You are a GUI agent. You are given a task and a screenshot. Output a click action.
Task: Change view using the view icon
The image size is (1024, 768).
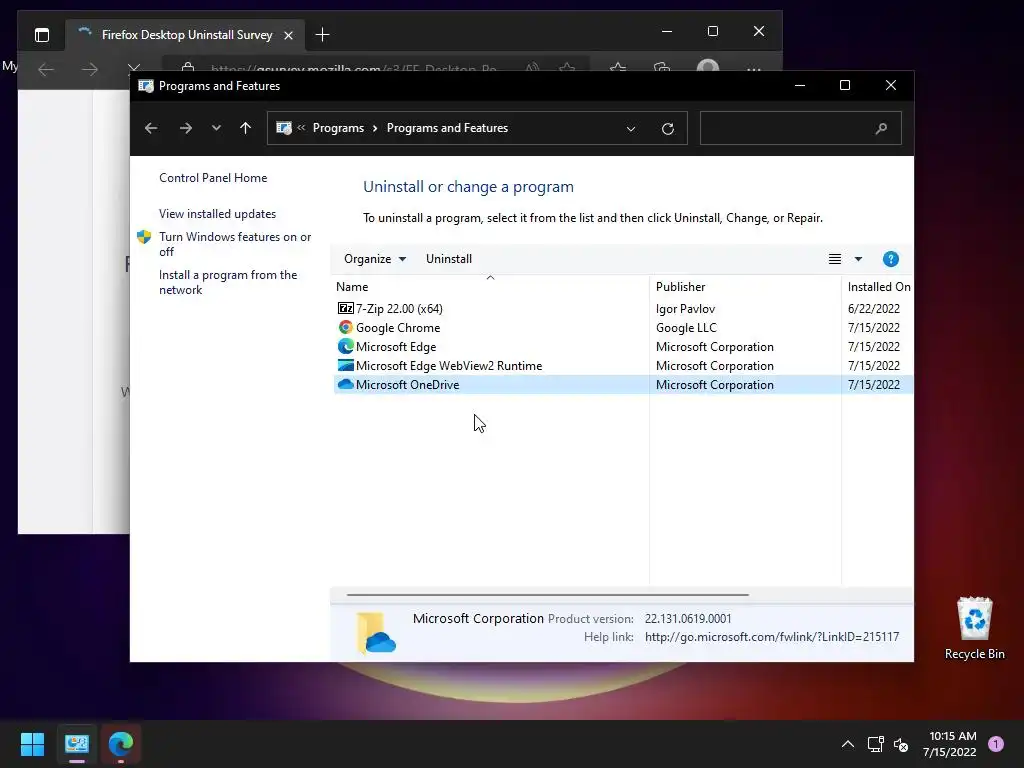pyautogui.click(x=835, y=259)
